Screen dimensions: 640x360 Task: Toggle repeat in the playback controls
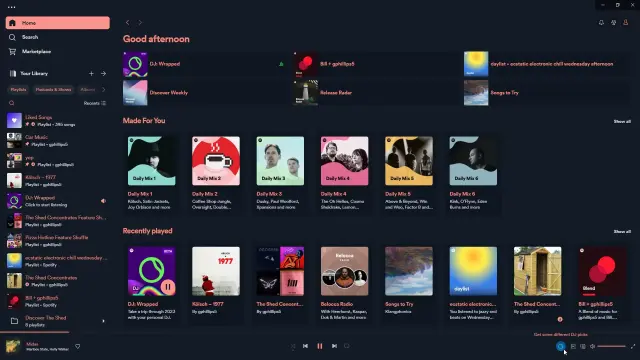347,346
